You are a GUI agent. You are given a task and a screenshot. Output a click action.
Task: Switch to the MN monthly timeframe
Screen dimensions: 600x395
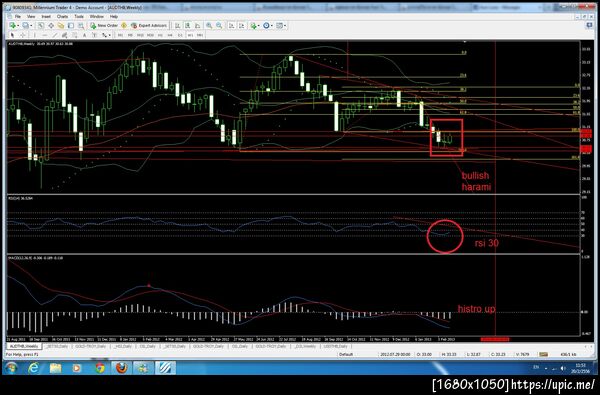click(x=200, y=35)
